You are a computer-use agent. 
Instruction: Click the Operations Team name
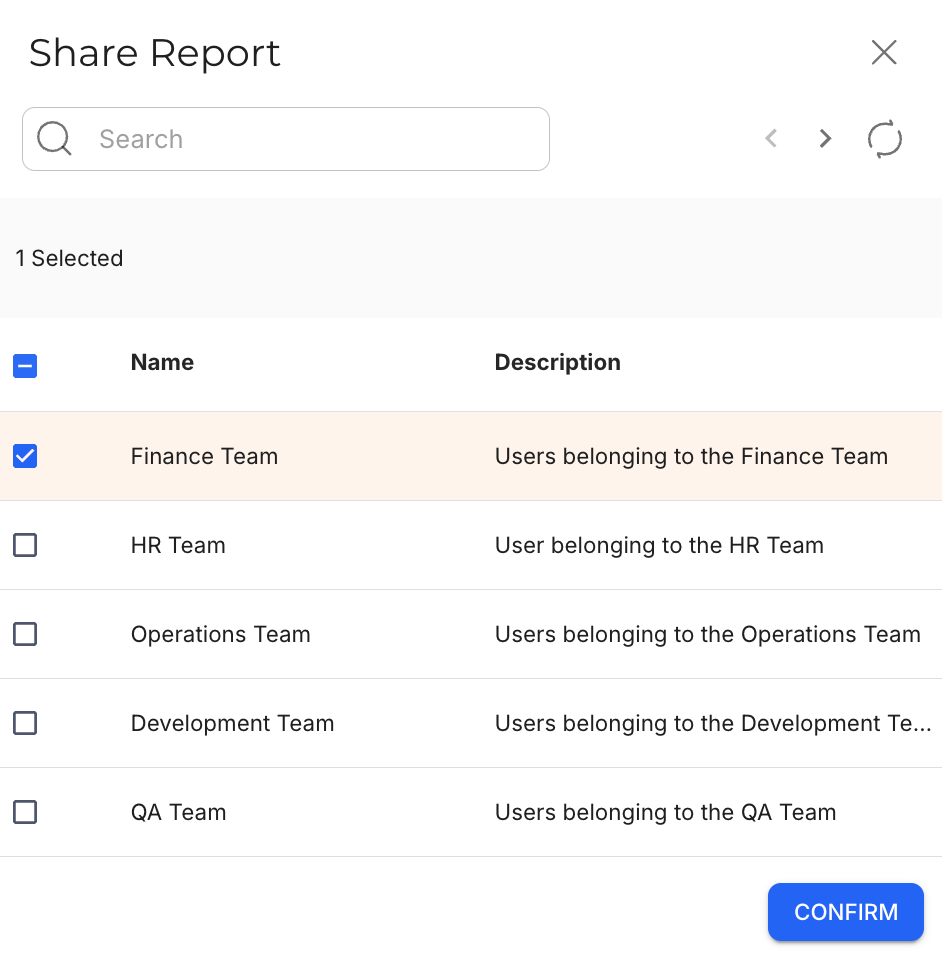point(220,634)
